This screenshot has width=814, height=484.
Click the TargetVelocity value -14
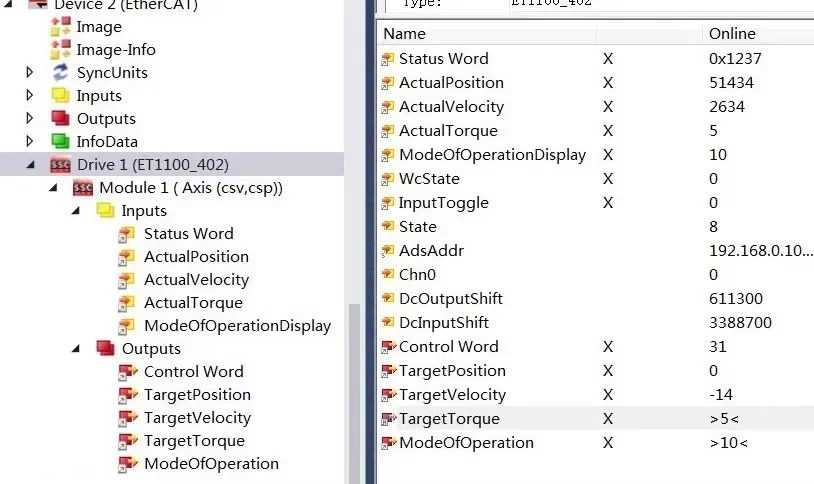(x=721, y=395)
